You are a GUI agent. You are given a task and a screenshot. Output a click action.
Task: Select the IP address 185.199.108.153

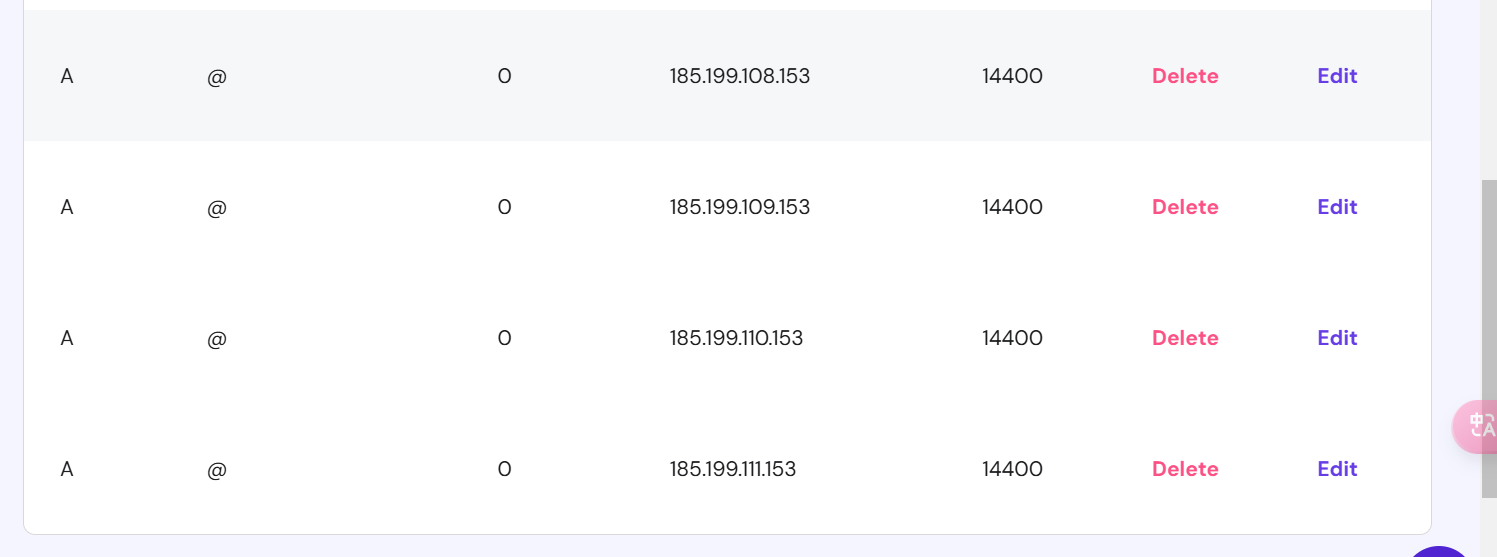[x=740, y=76]
